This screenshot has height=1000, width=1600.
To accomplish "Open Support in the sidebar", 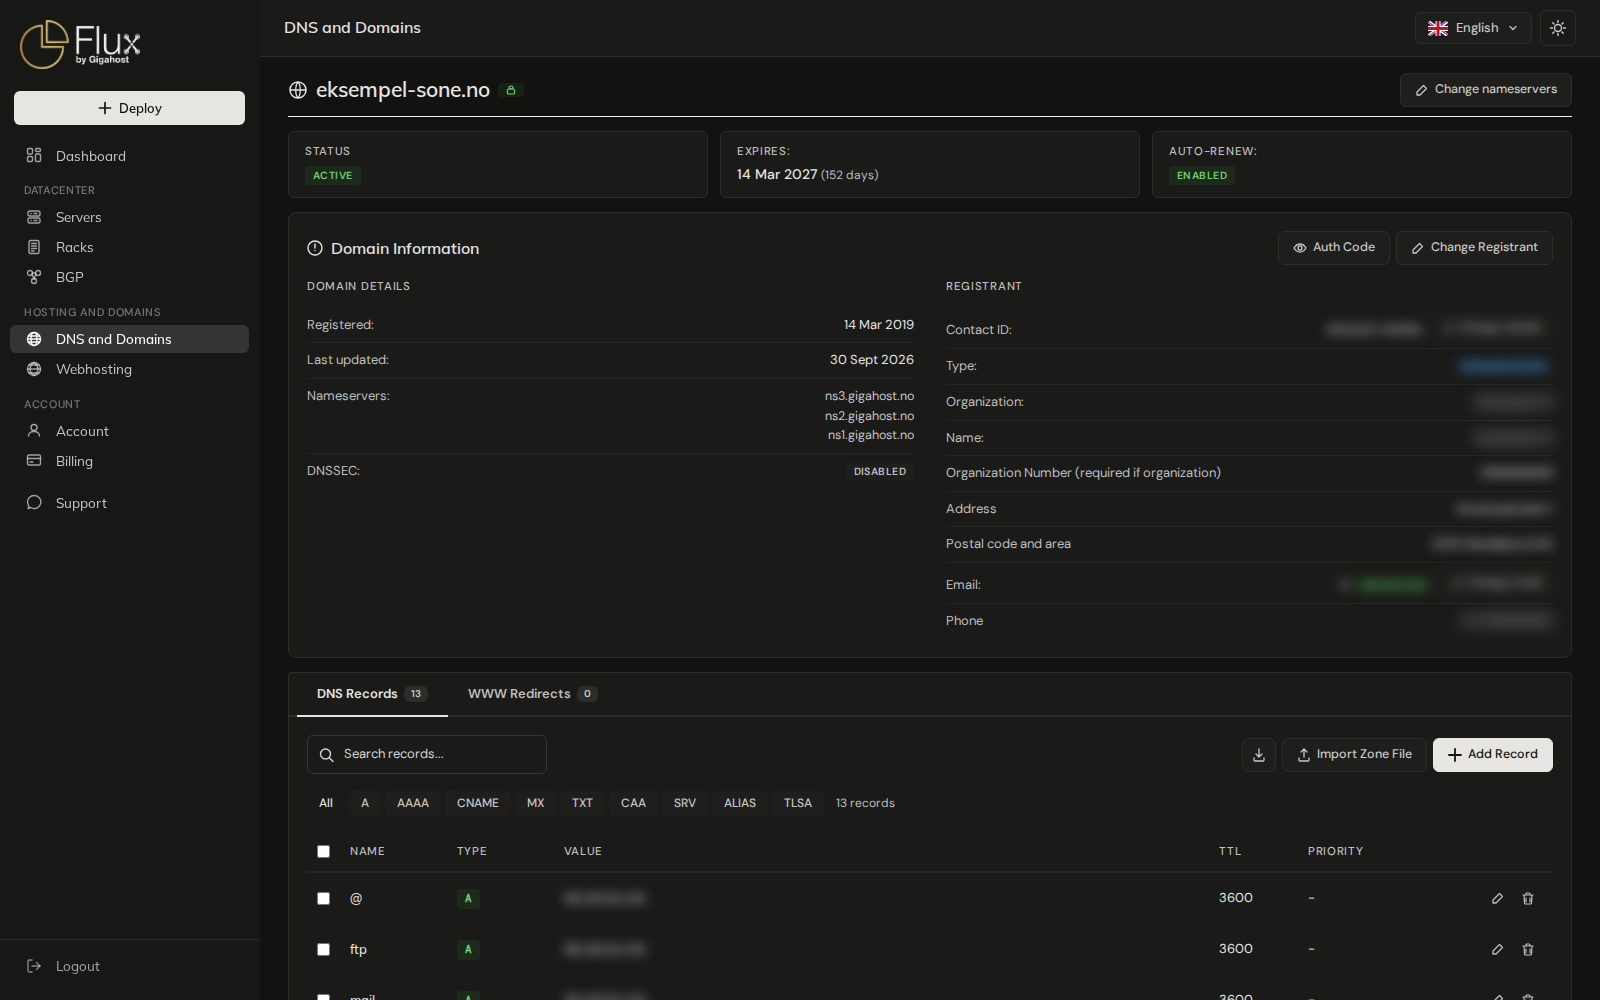I will (x=129, y=503).
